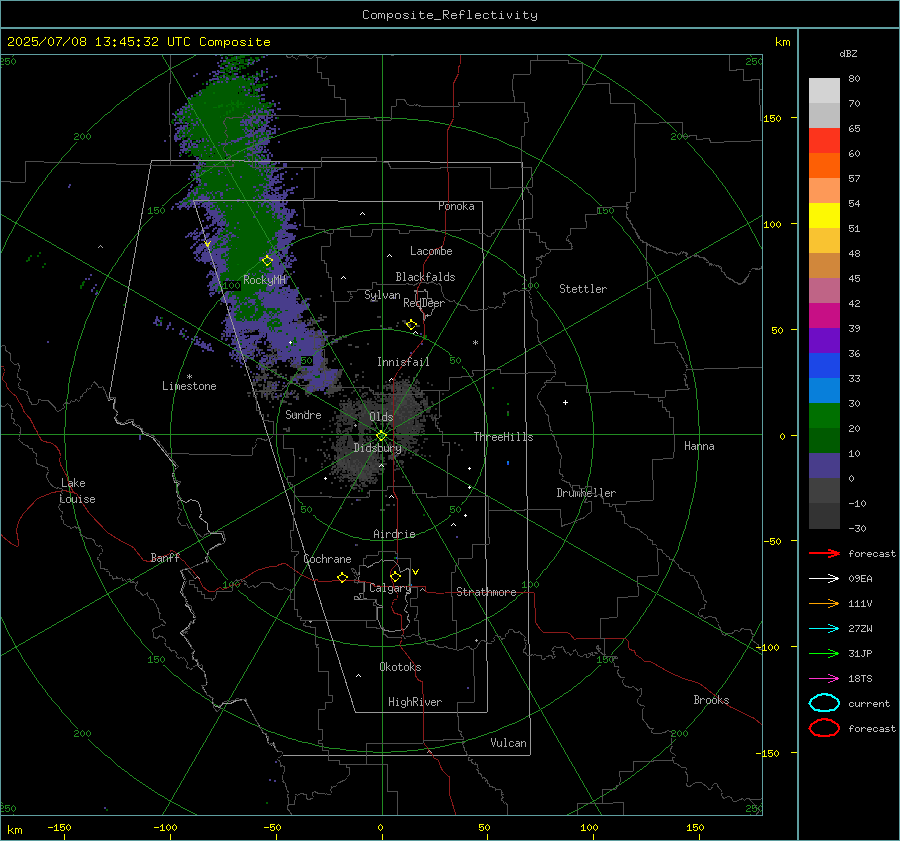Click the ThreeHills city label
900x841 pixels.
[x=503, y=437]
